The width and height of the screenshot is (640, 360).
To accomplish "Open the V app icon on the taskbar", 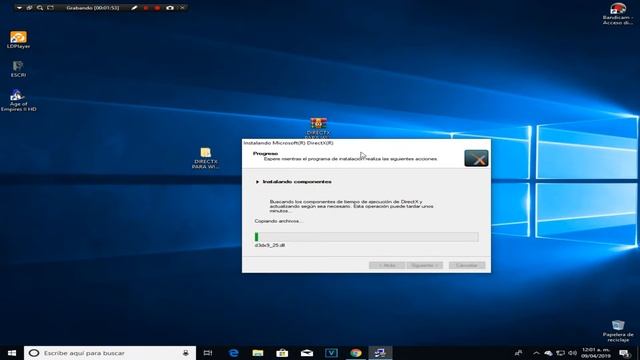I will tap(331, 353).
